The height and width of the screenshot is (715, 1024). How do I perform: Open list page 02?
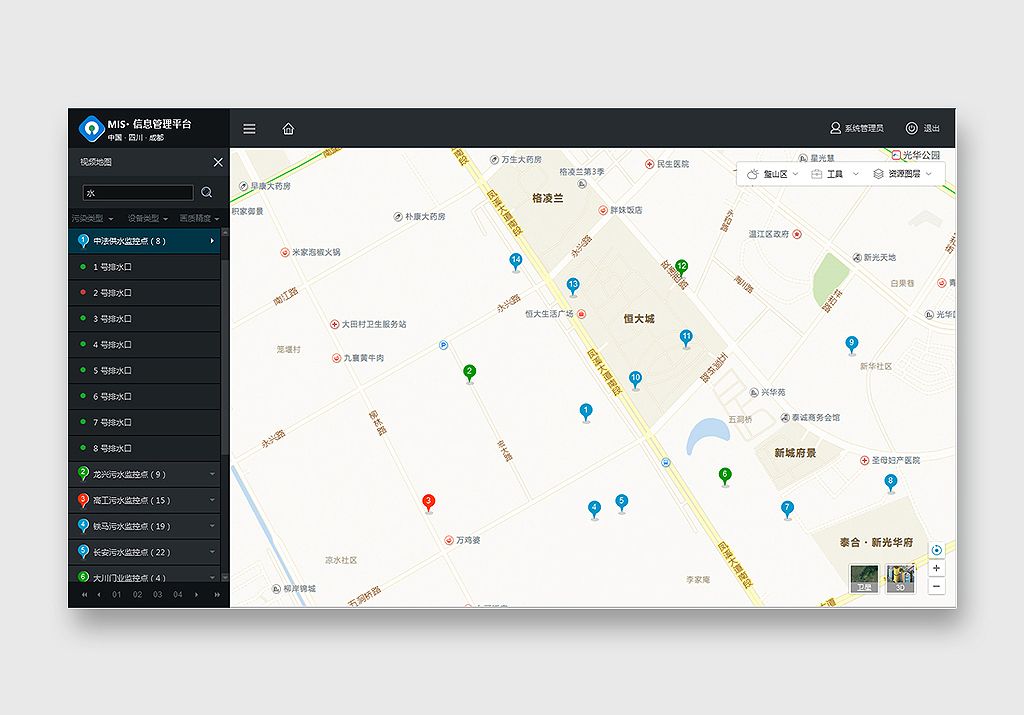click(x=137, y=595)
